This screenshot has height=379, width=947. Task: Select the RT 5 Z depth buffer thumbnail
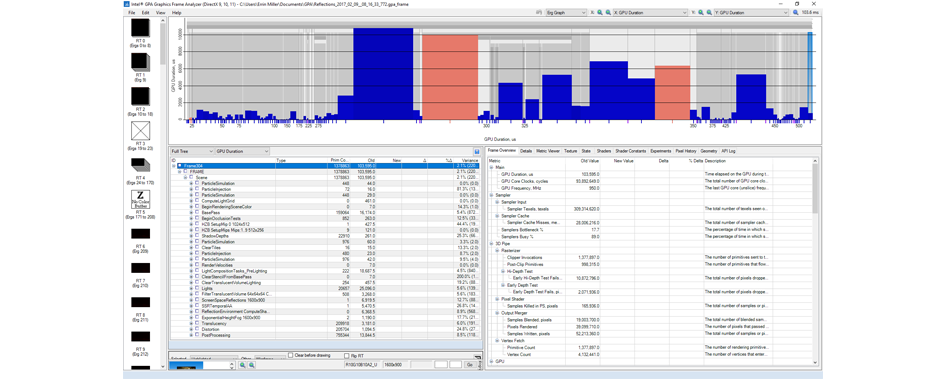(140, 199)
